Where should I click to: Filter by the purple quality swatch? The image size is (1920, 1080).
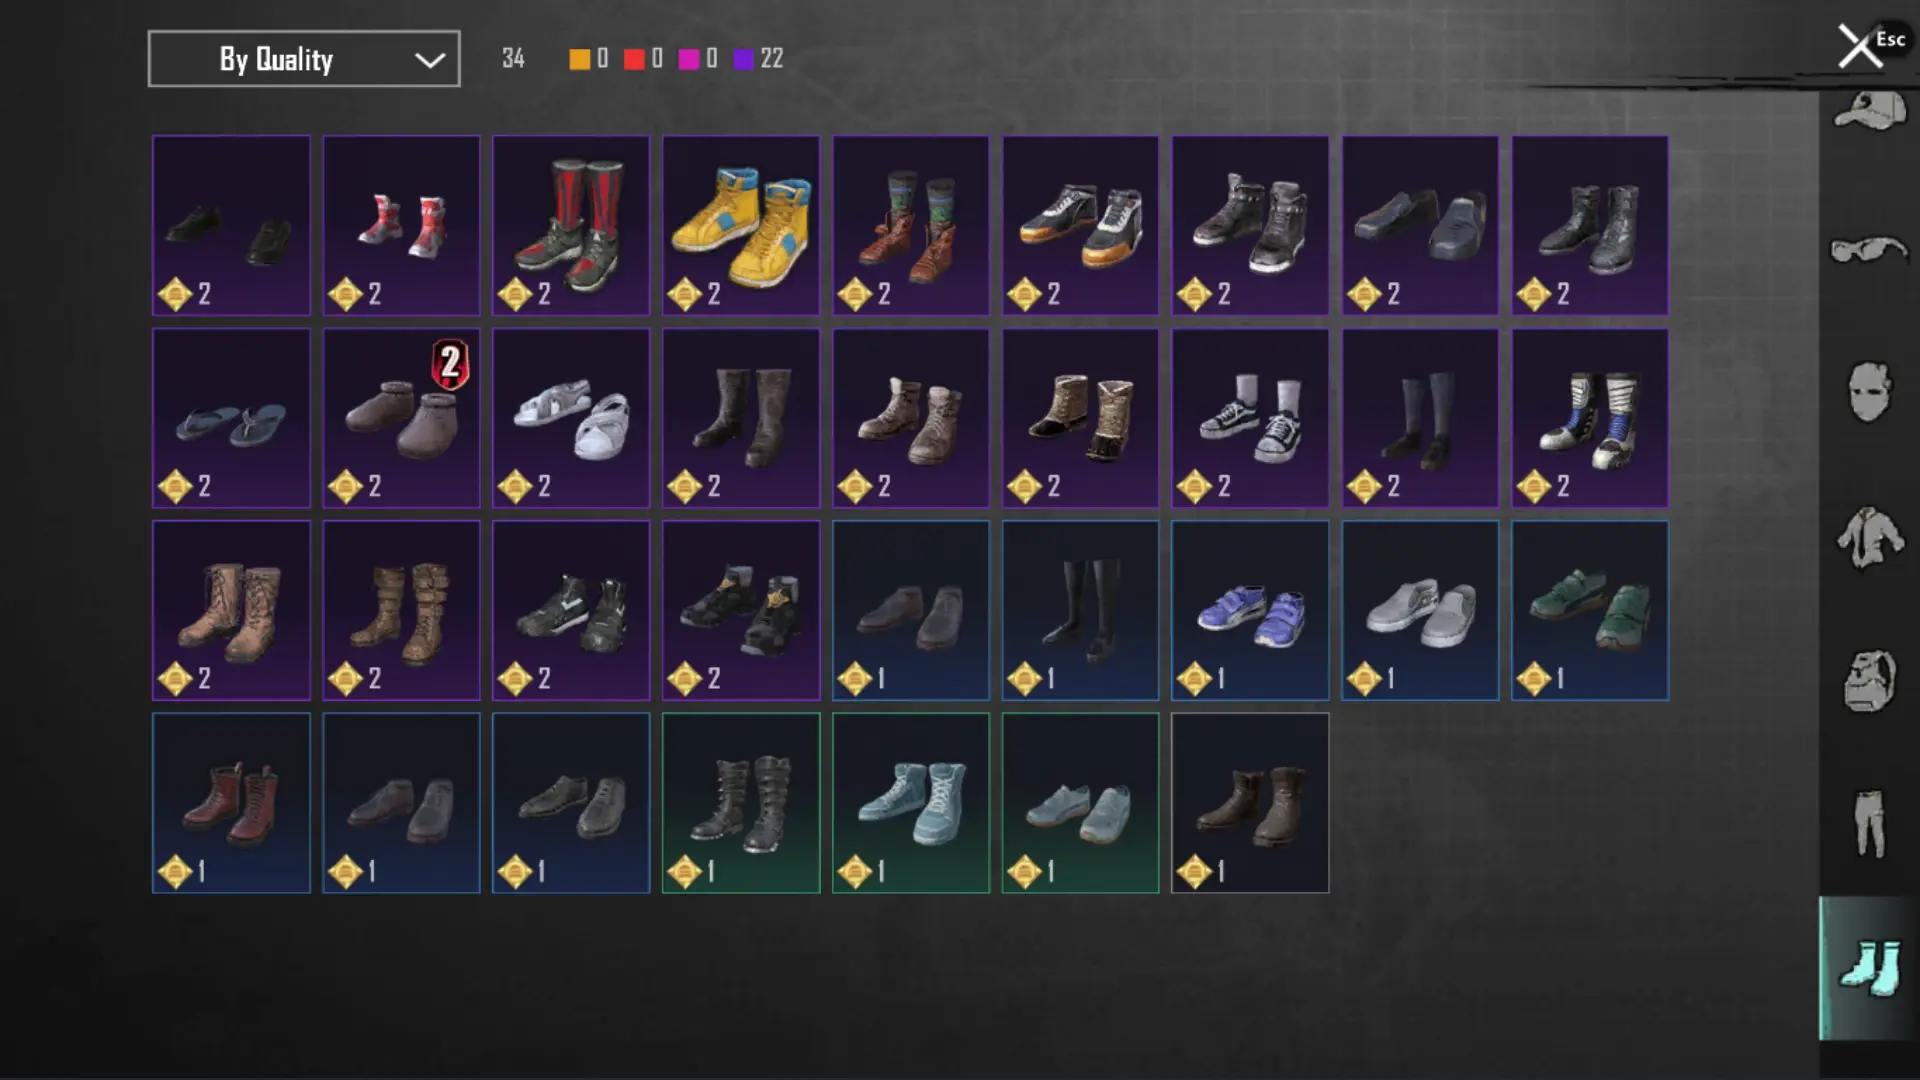point(743,59)
